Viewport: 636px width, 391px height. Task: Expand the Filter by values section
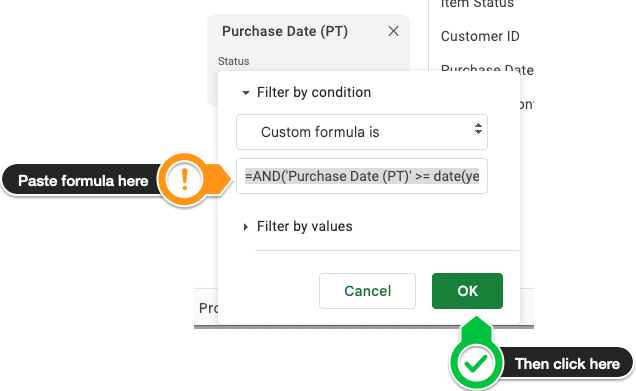(245, 227)
